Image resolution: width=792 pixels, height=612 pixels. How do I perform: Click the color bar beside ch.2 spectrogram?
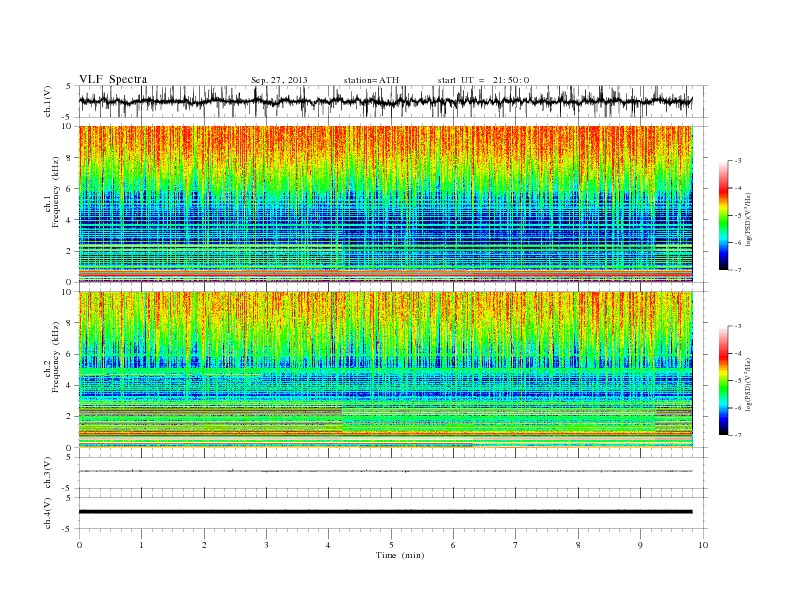tap(723, 380)
